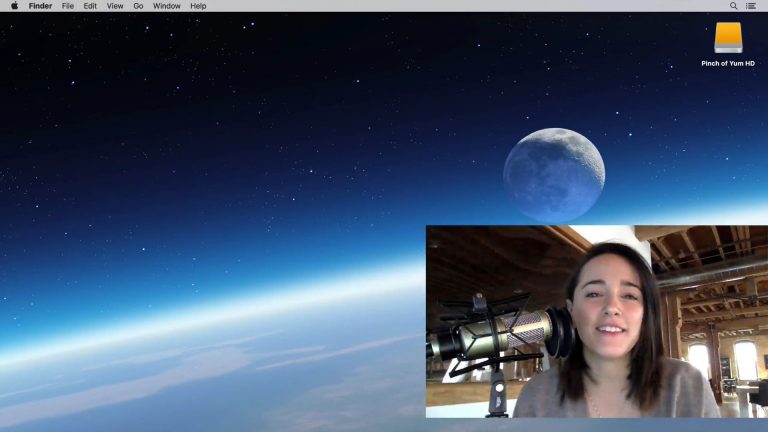
Task: Open the Window menu
Action: tap(167, 6)
